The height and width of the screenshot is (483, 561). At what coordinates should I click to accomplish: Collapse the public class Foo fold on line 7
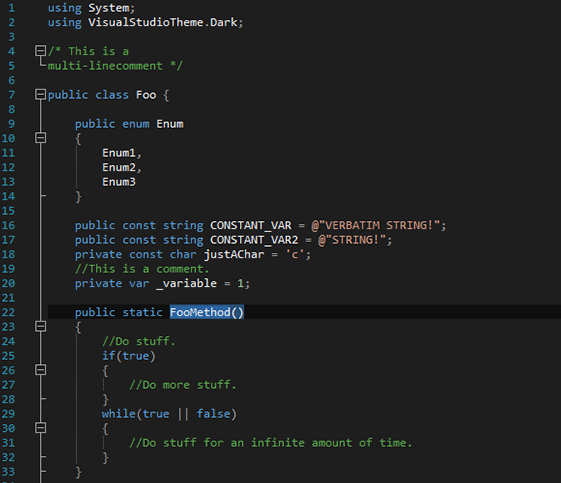[x=40, y=94]
